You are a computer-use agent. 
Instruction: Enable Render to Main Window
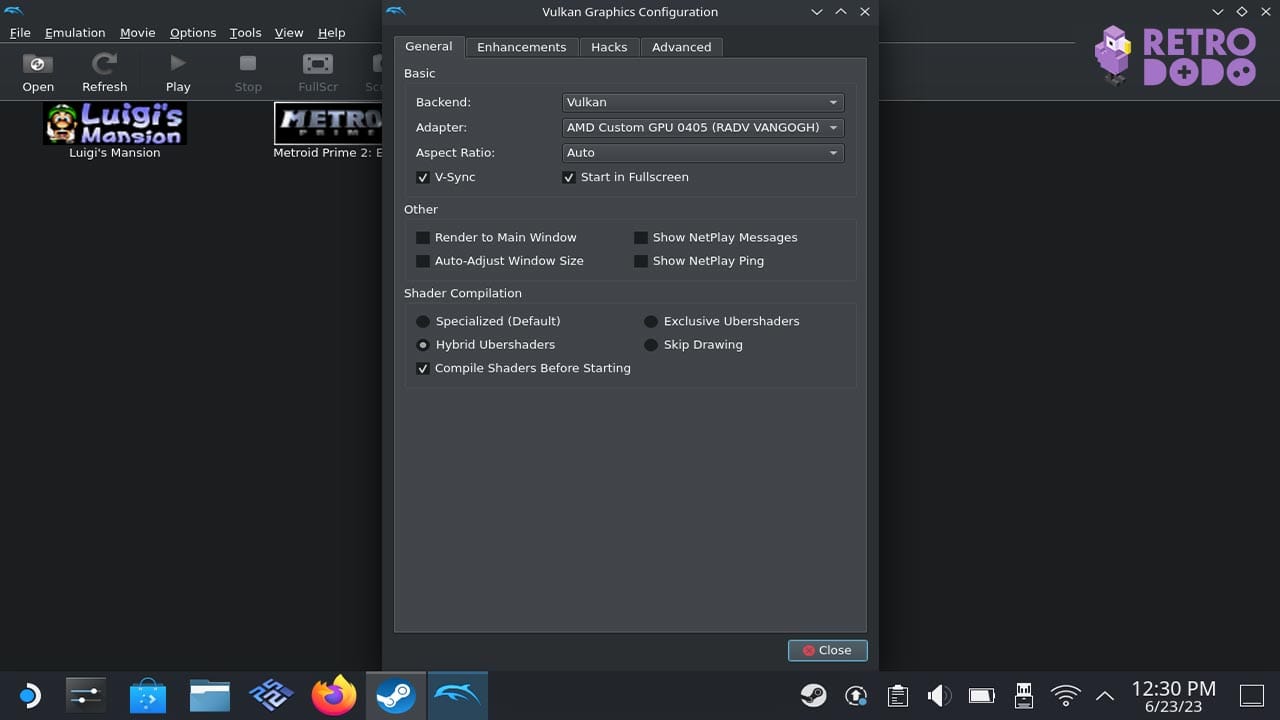423,237
